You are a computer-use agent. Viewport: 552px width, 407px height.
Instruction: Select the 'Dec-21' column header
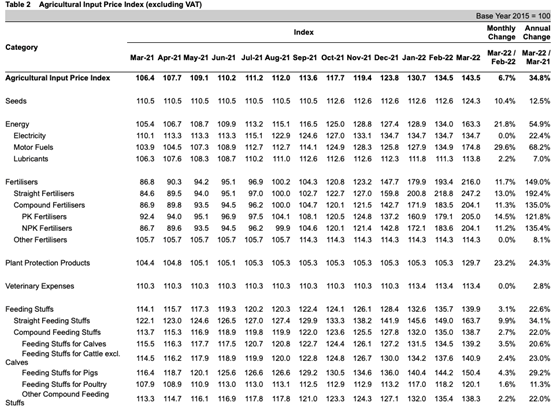tap(387, 57)
